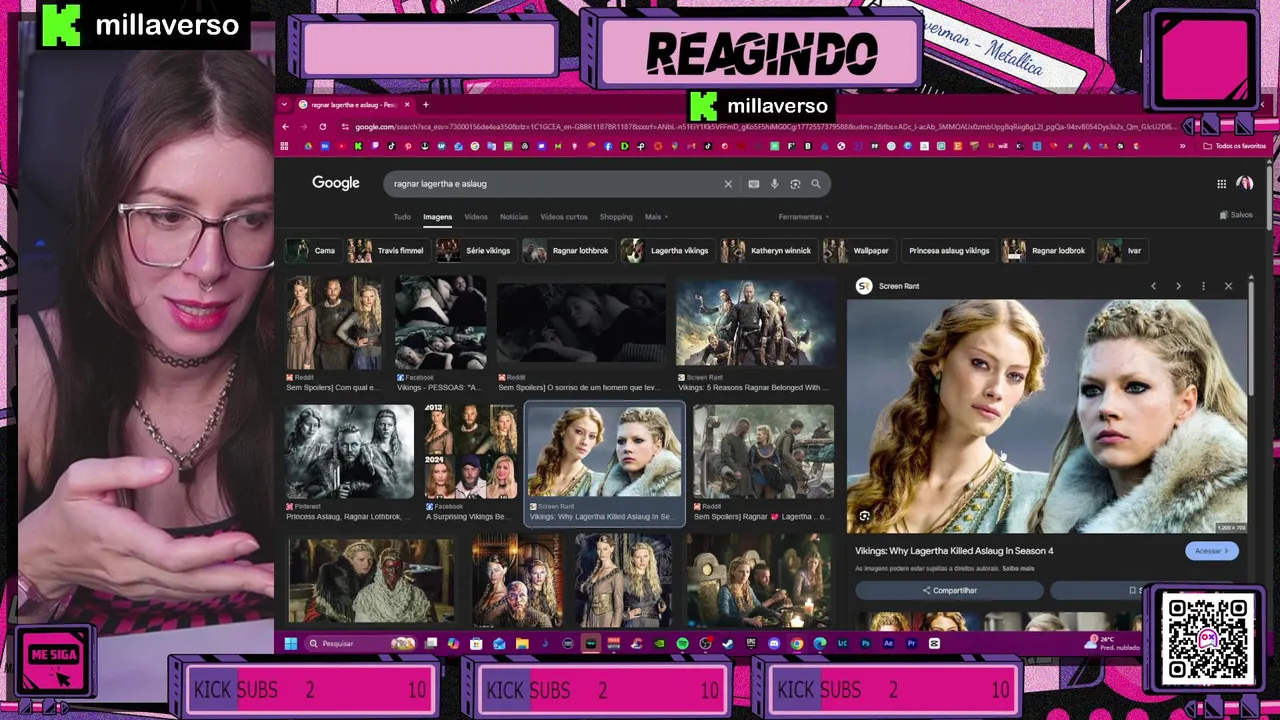Open Epic Games launcher from taskbar
The width and height of the screenshot is (1280, 720).
[x=751, y=643]
